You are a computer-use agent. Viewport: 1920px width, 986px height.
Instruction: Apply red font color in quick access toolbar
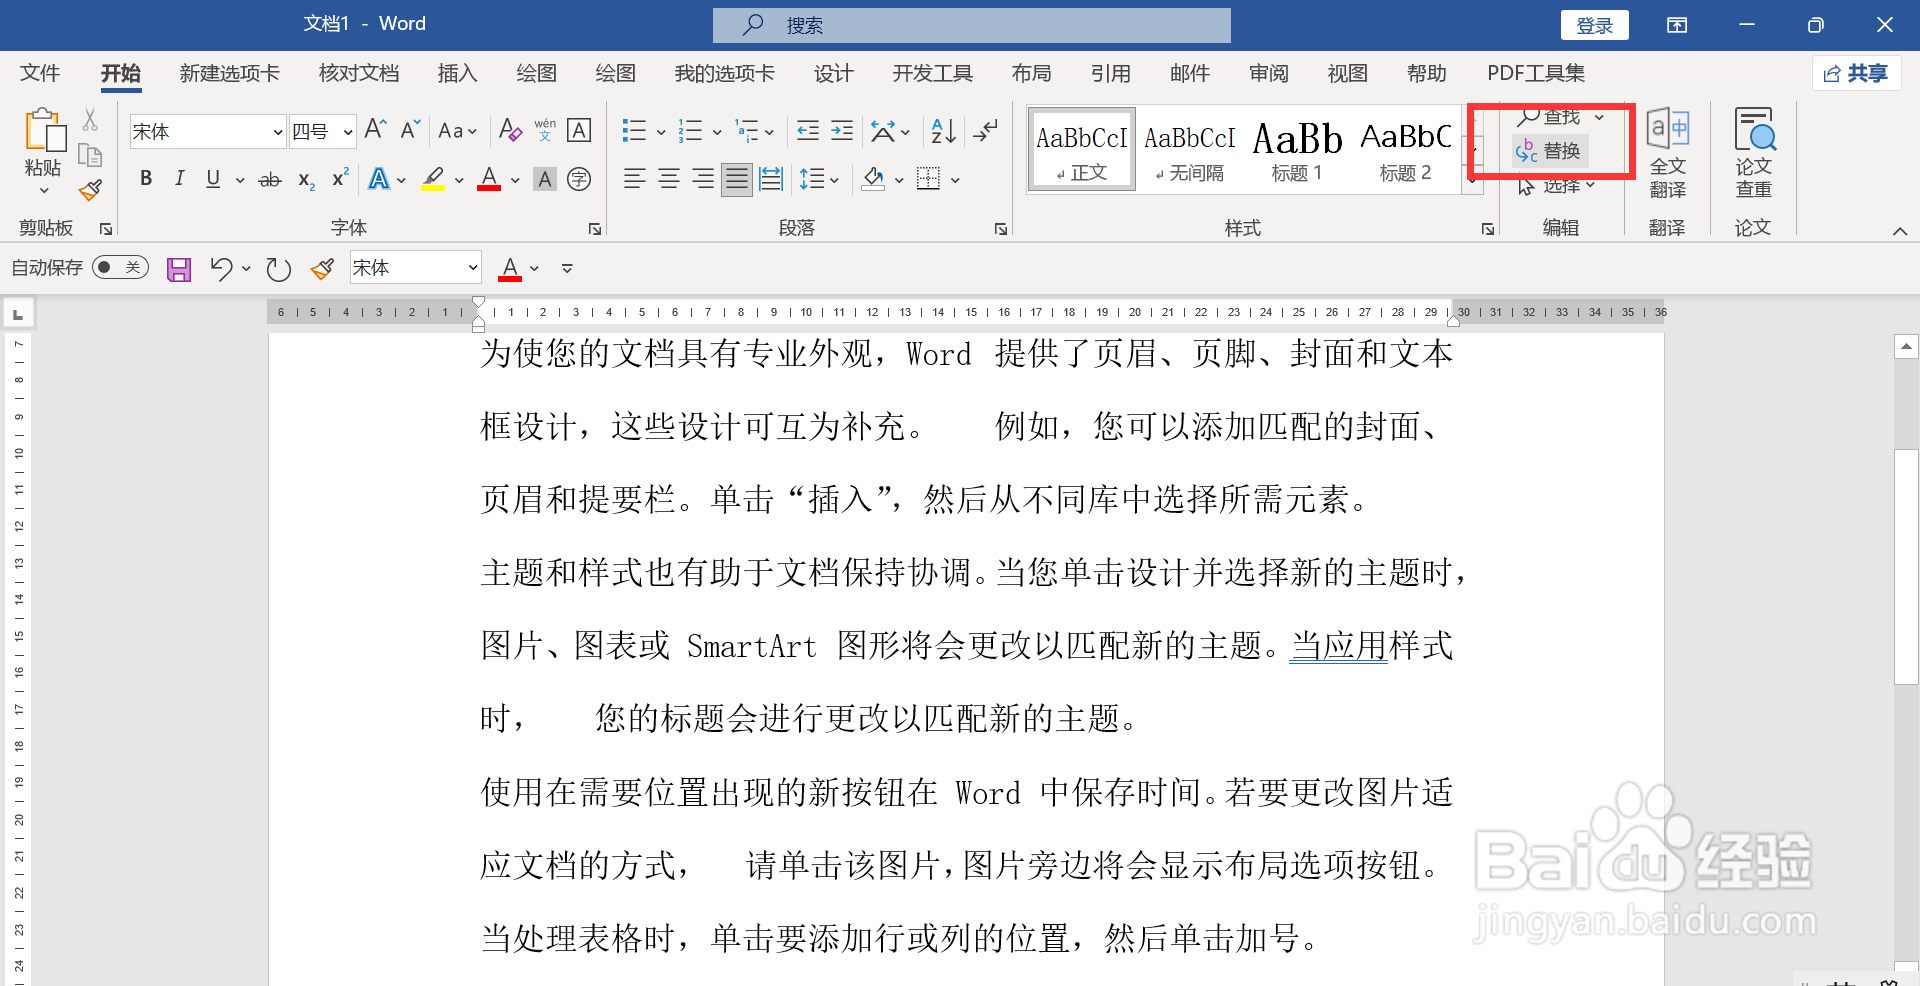pos(510,268)
